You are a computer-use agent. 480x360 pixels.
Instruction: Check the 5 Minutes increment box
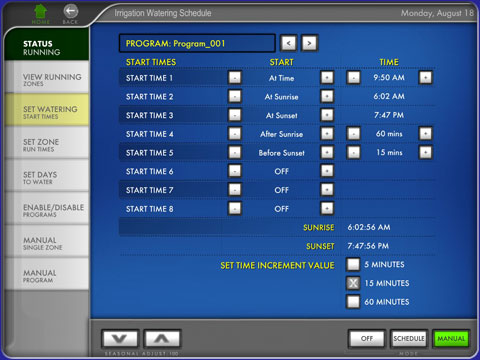point(353,264)
